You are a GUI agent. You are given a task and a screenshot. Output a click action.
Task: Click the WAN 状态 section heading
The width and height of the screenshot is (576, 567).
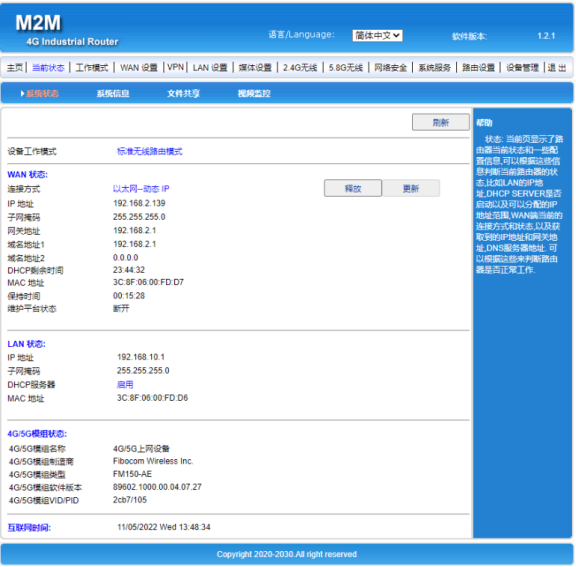pos(28,174)
